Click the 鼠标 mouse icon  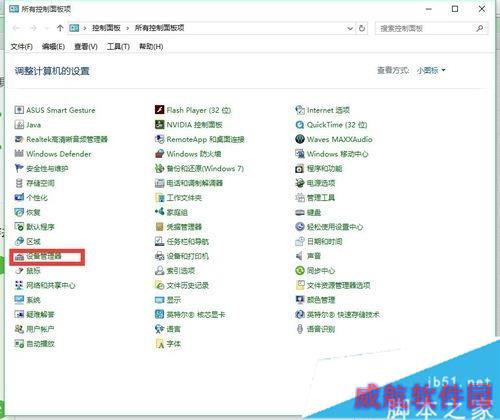pos(19,271)
